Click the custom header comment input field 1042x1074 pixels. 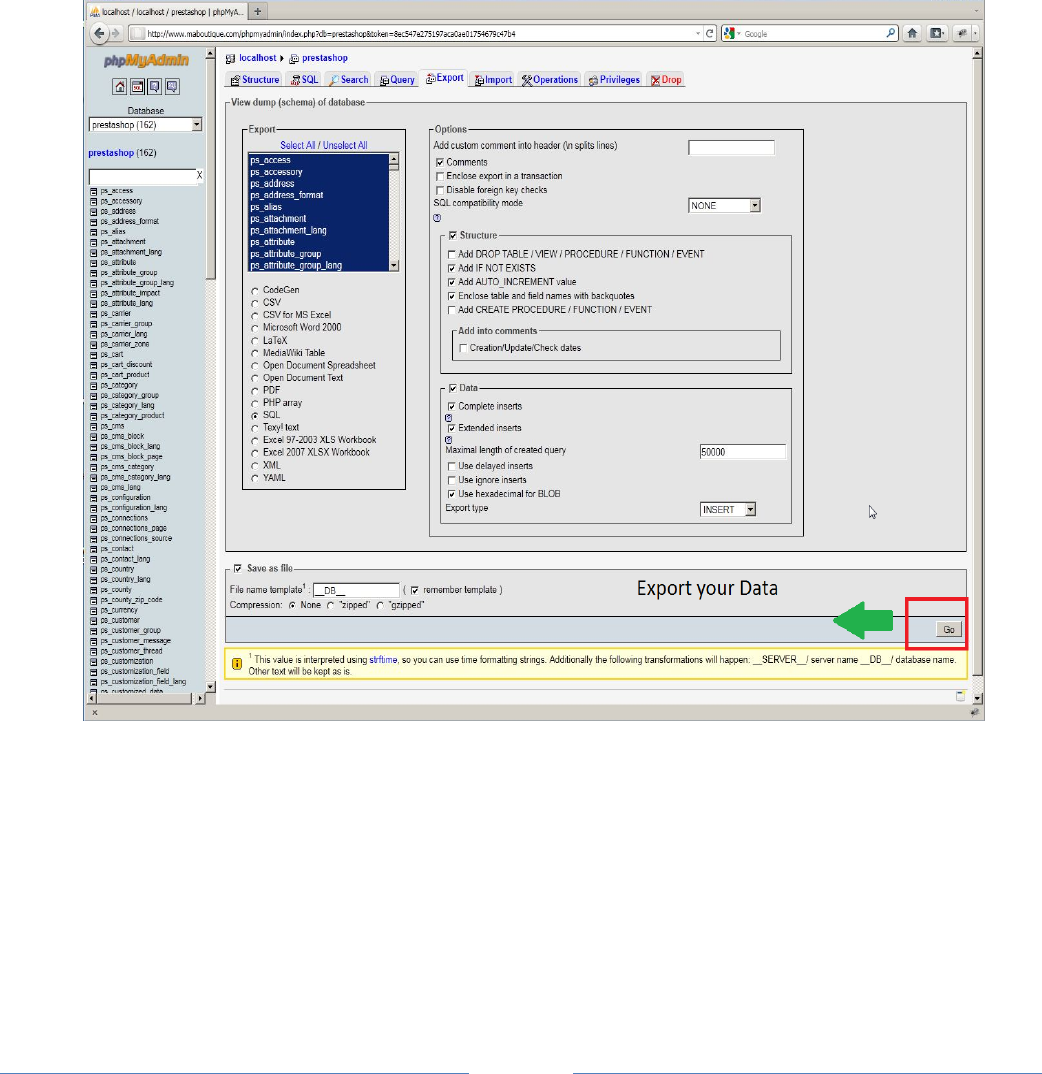point(731,148)
